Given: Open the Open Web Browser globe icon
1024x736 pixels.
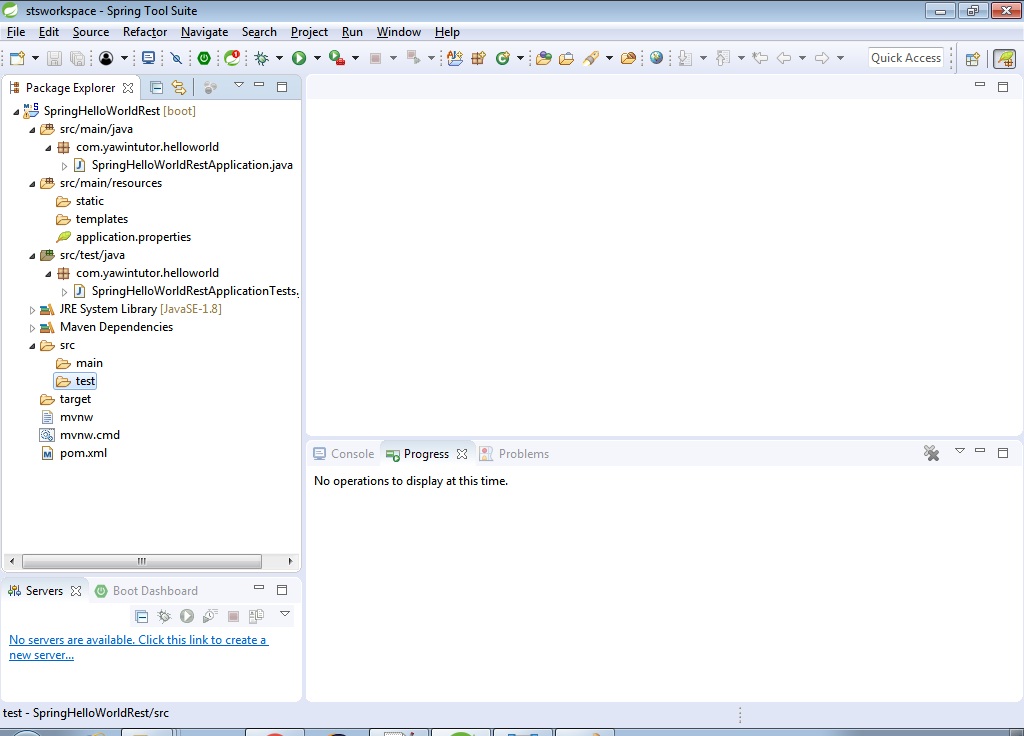Looking at the screenshot, I should pos(655,58).
